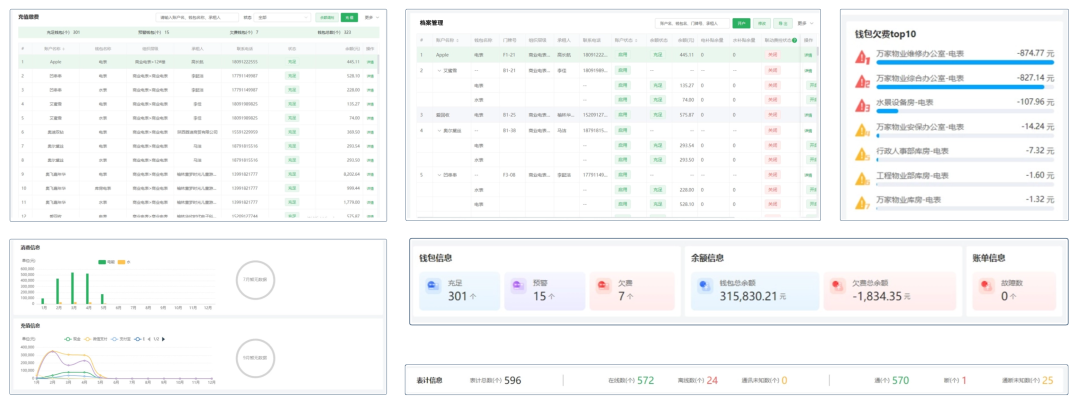The width and height of the screenshot is (1080, 403).
Task: Open the 状态 filter dropdown in 充值缴费
Action: pyautogui.click(x=282, y=18)
